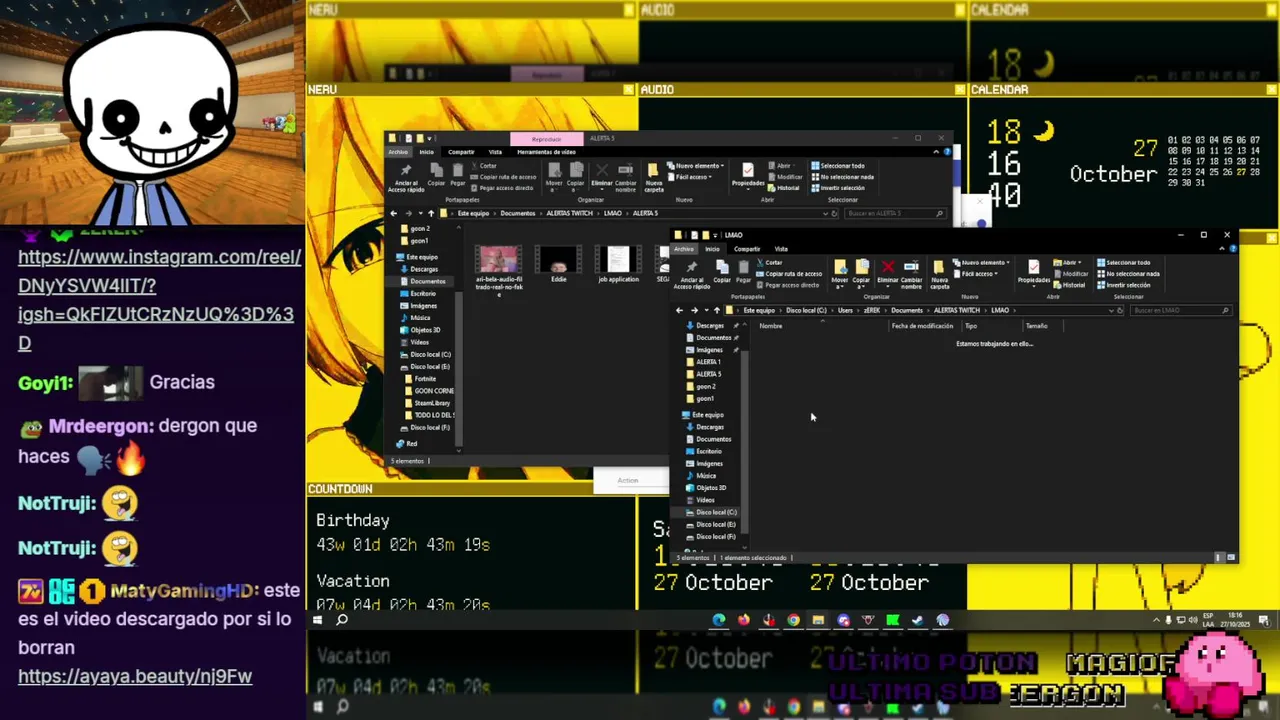This screenshot has width=1280, height=720.
Task: Open Microsoft Edge from taskbar
Action: click(718, 620)
